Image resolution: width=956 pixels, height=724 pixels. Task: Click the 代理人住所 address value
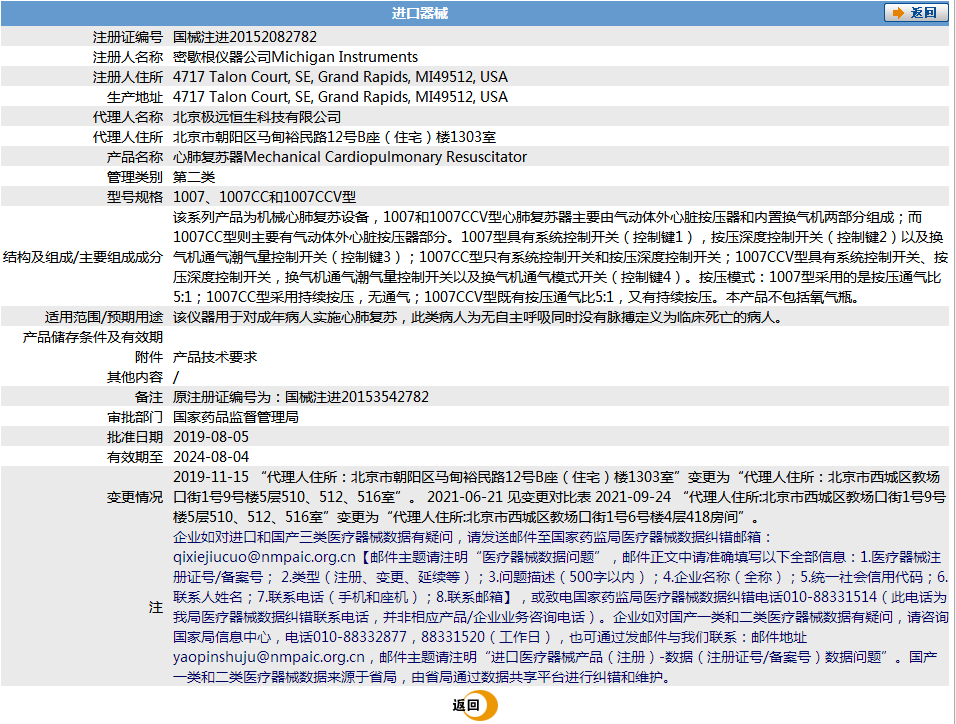coord(334,137)
